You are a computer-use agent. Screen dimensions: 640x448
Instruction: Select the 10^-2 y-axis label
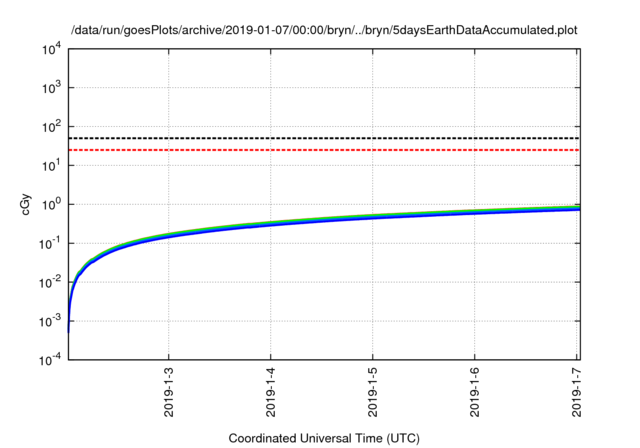[50, 282]
